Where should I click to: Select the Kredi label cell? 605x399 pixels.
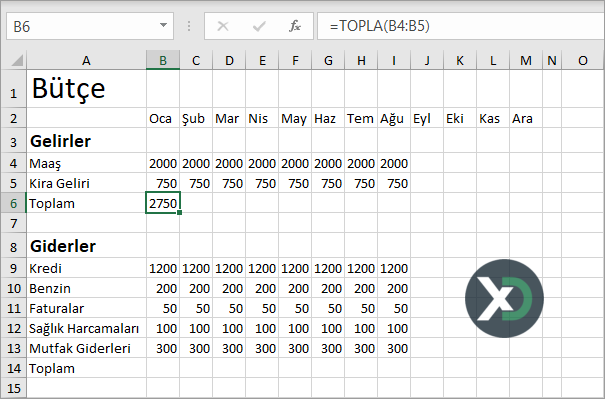86,268
